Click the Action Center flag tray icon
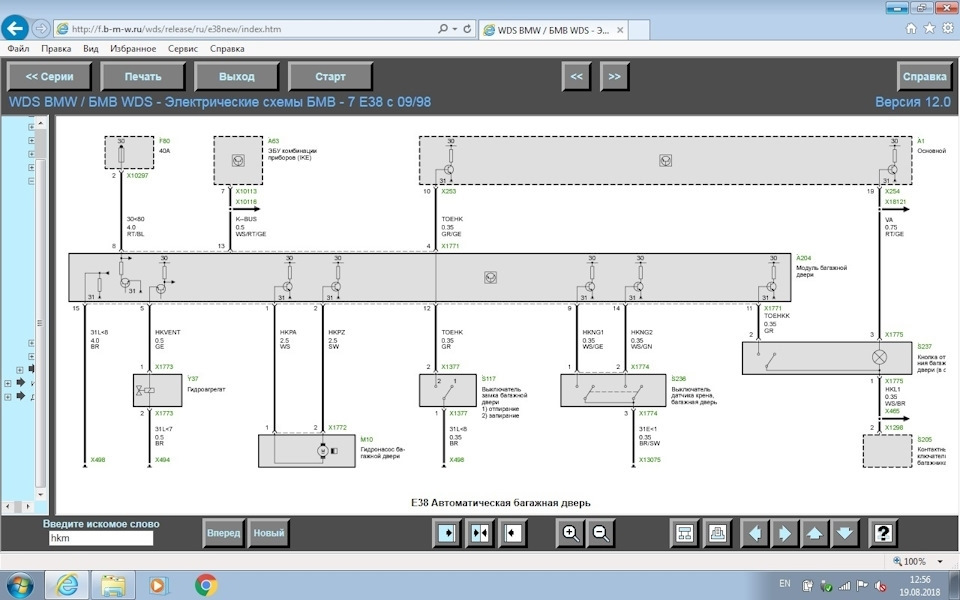Screen dimensions: 960x600 click(861, 585)
